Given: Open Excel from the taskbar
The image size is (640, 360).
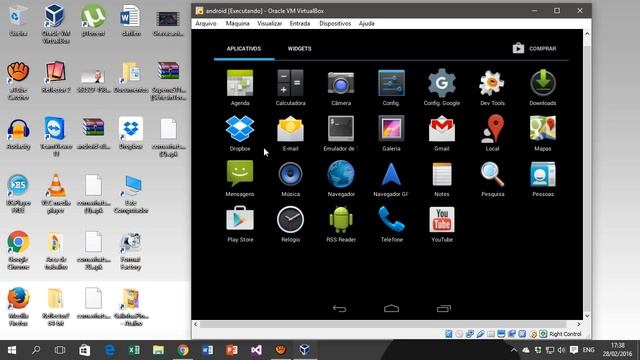Looking at the screenshot, I should click(x=134, y=350).
